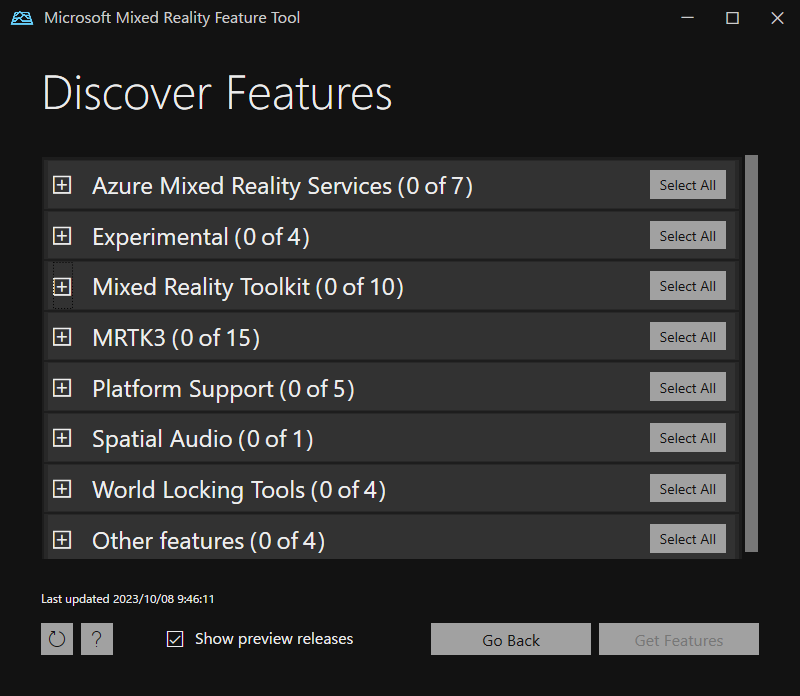800x696 pixels.
Task: Click the Mixed Reality Feature Tool app icon
Action: pyautogui.click(x=22, y=18)
